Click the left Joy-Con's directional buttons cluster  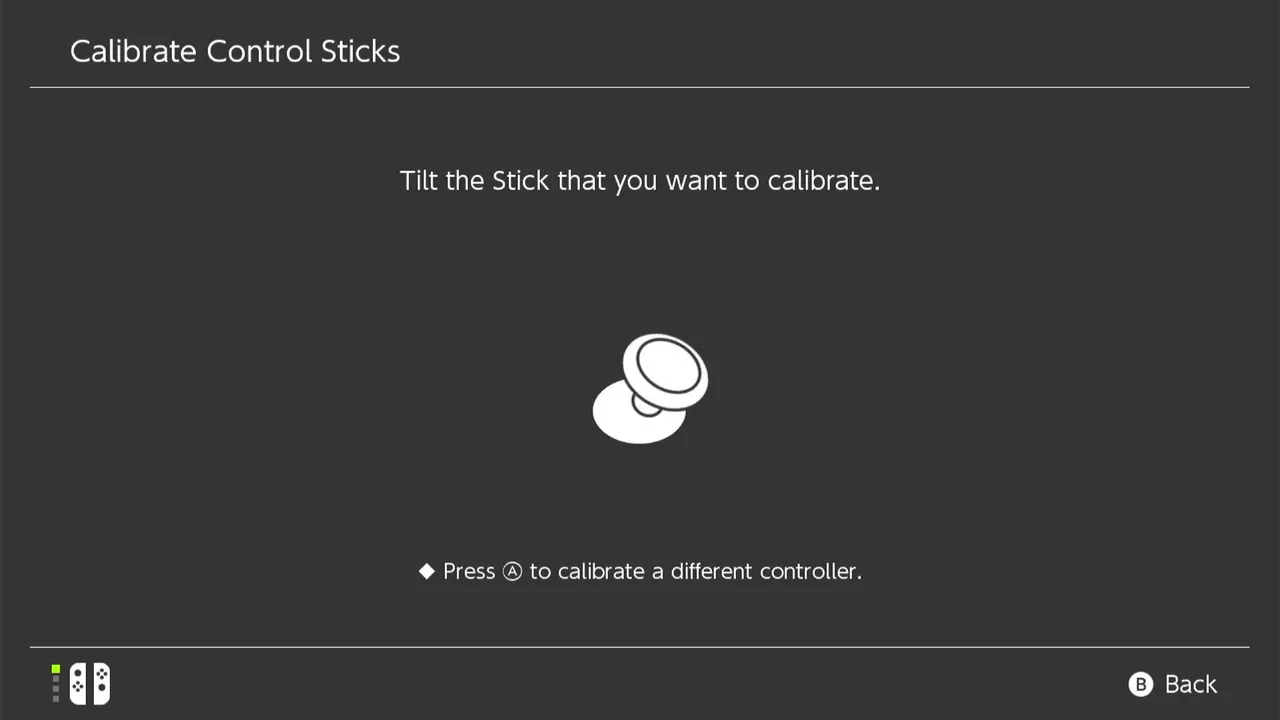click(x=78, y=688)
